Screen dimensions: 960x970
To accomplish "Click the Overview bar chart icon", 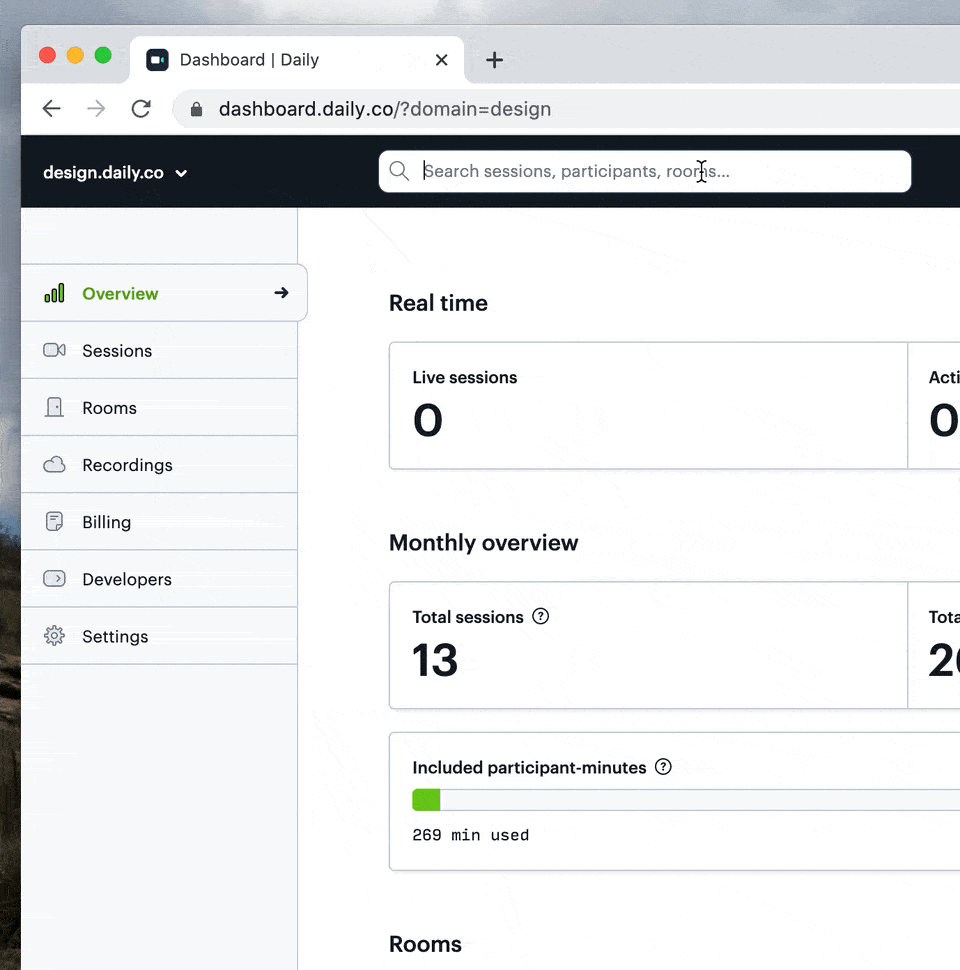I will (x=54, y=293).
